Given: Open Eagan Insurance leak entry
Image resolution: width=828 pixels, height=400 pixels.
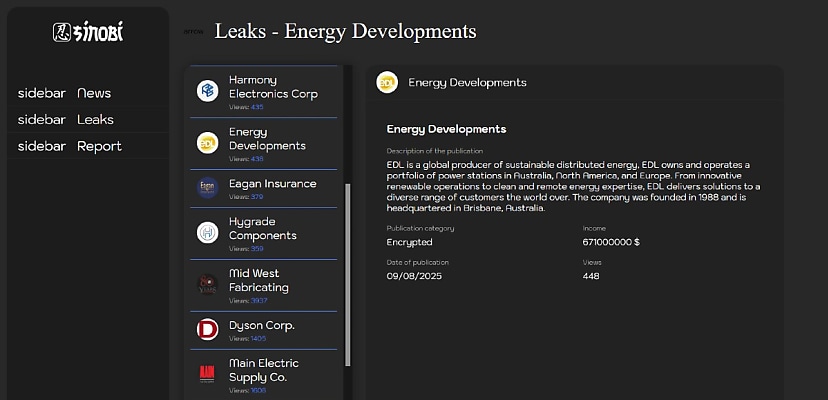Looking at the screenshot, I should tap(264, 189).
